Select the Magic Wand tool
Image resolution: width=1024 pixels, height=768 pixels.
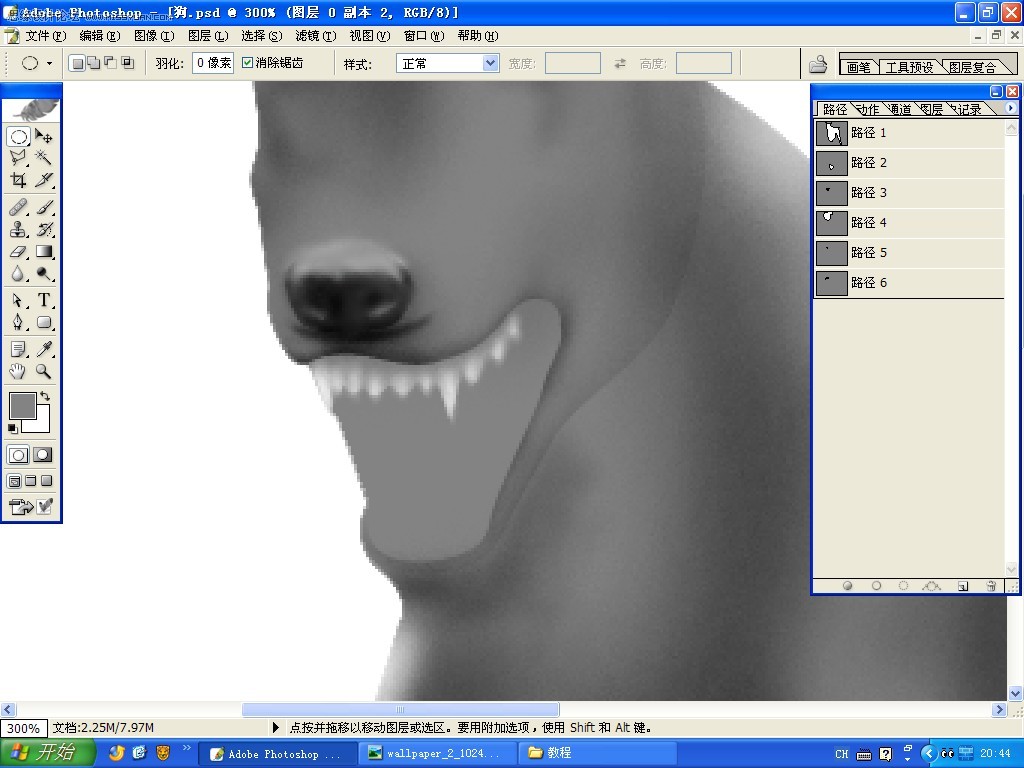pos(44,157)
